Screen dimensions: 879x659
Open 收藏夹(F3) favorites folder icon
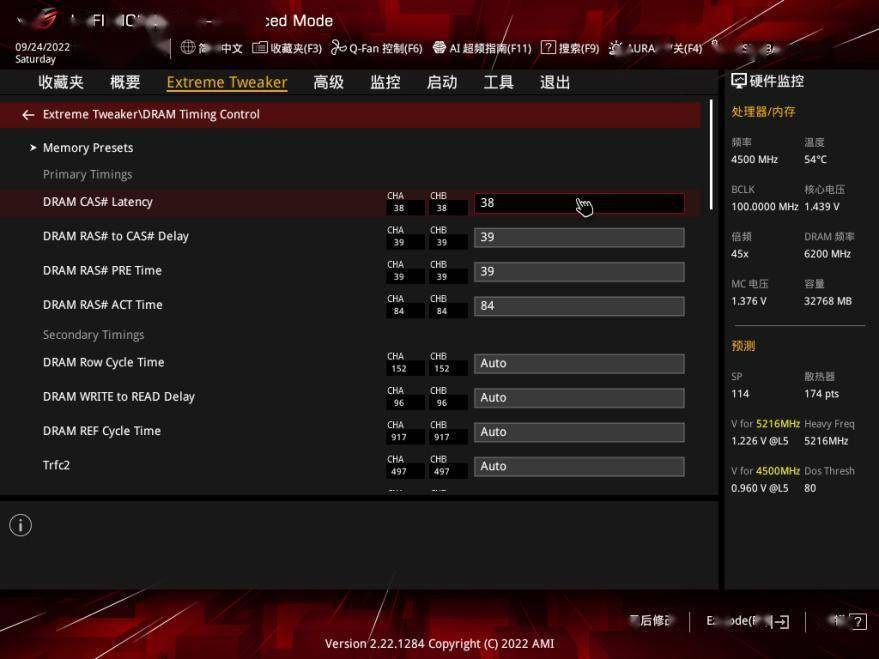(260, 47)
